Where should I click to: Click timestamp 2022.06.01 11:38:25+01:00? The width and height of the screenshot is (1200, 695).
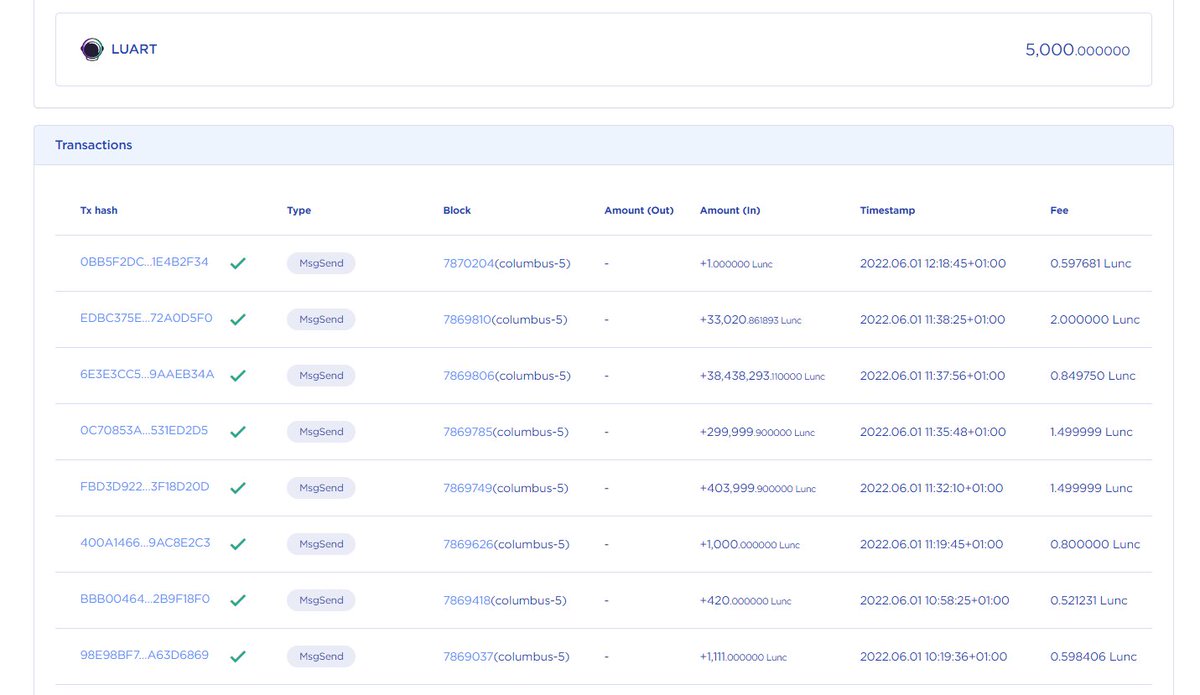(x=933, y=319)
